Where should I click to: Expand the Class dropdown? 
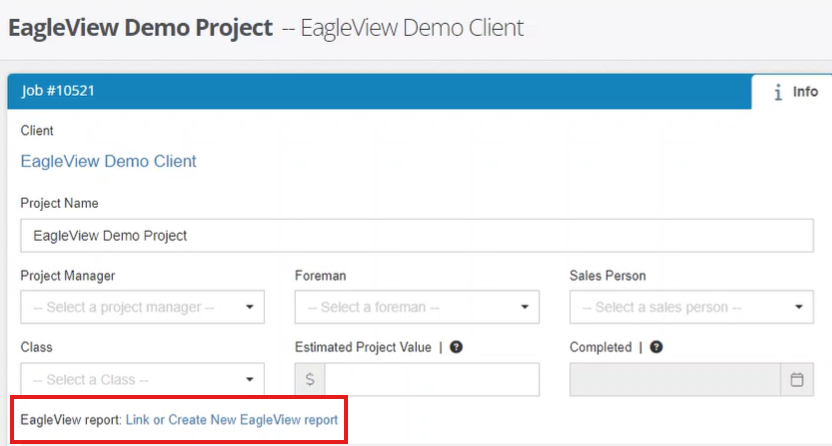[142, 379]
